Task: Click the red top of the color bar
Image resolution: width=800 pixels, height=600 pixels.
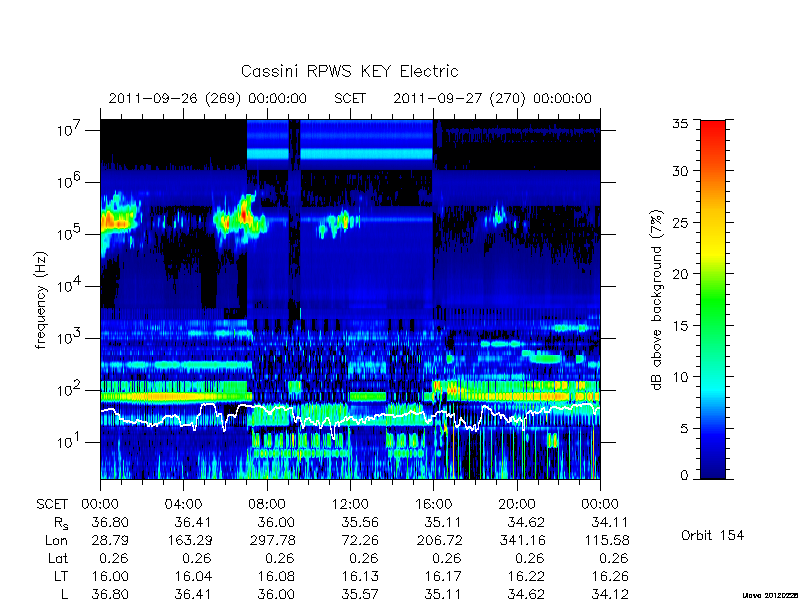Action: (713, 127)
